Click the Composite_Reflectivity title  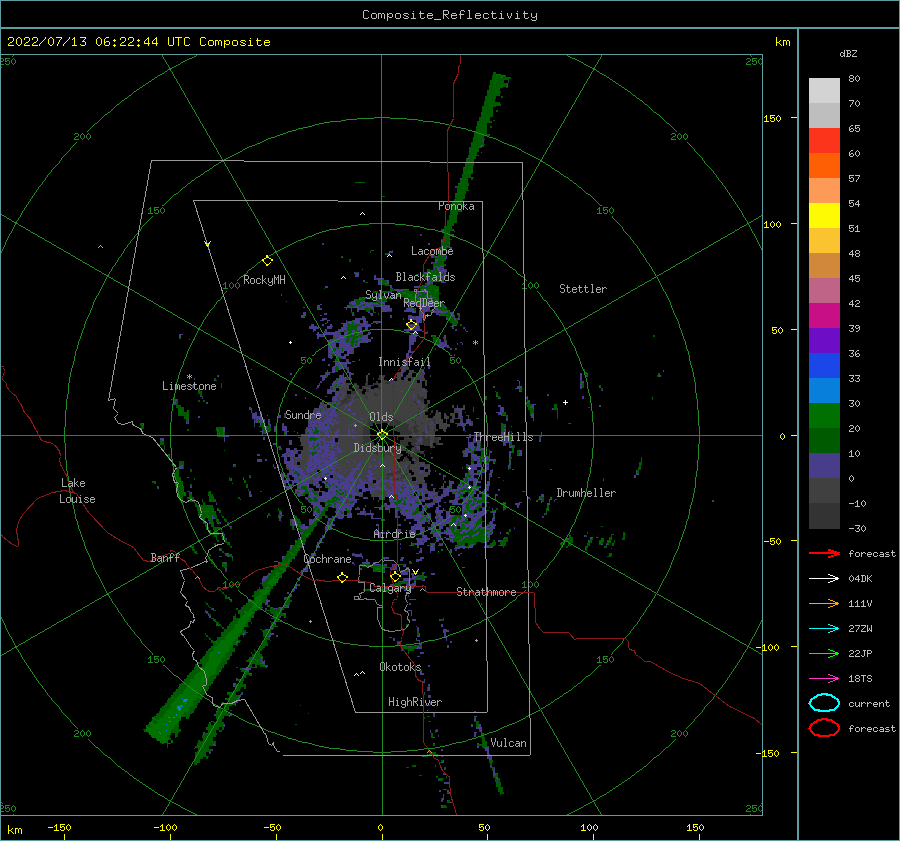pyautogui.click(x=450, y=15)
